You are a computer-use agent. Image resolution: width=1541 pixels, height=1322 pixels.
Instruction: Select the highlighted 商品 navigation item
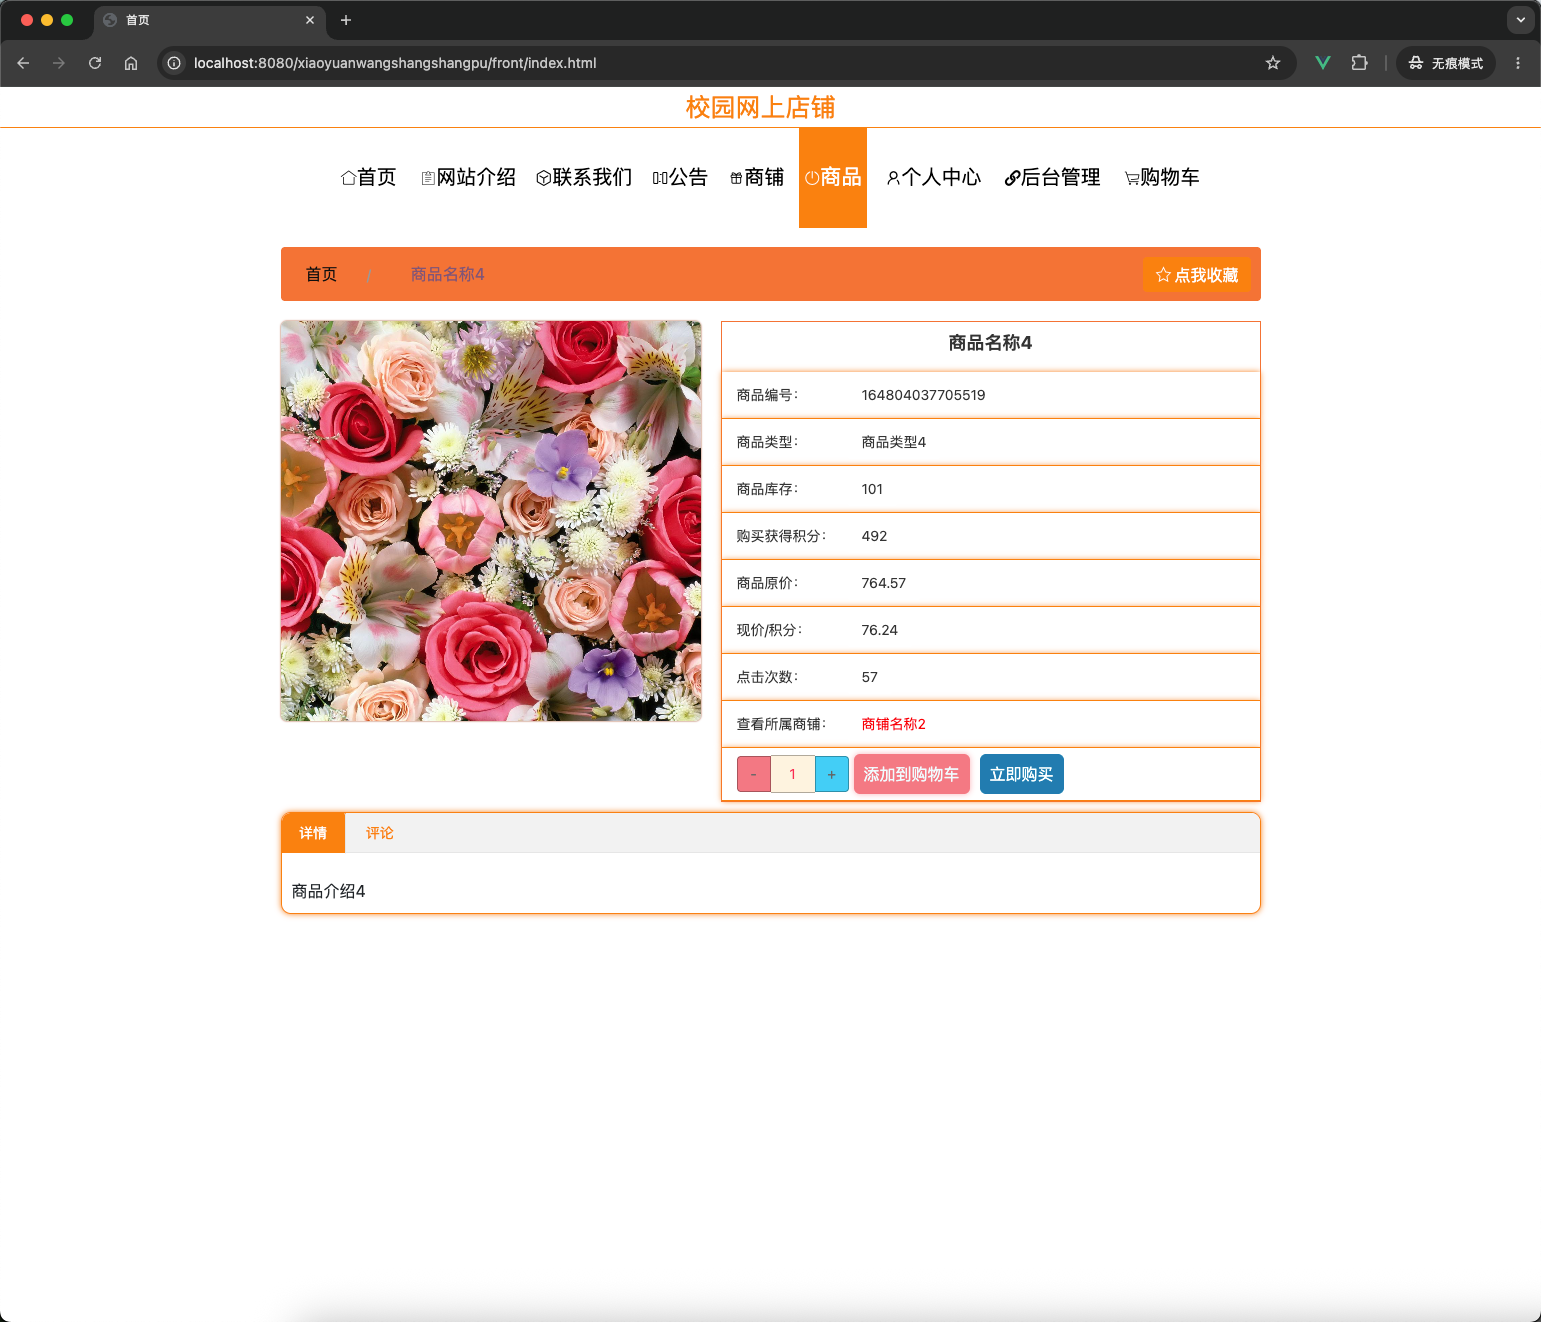833,177
